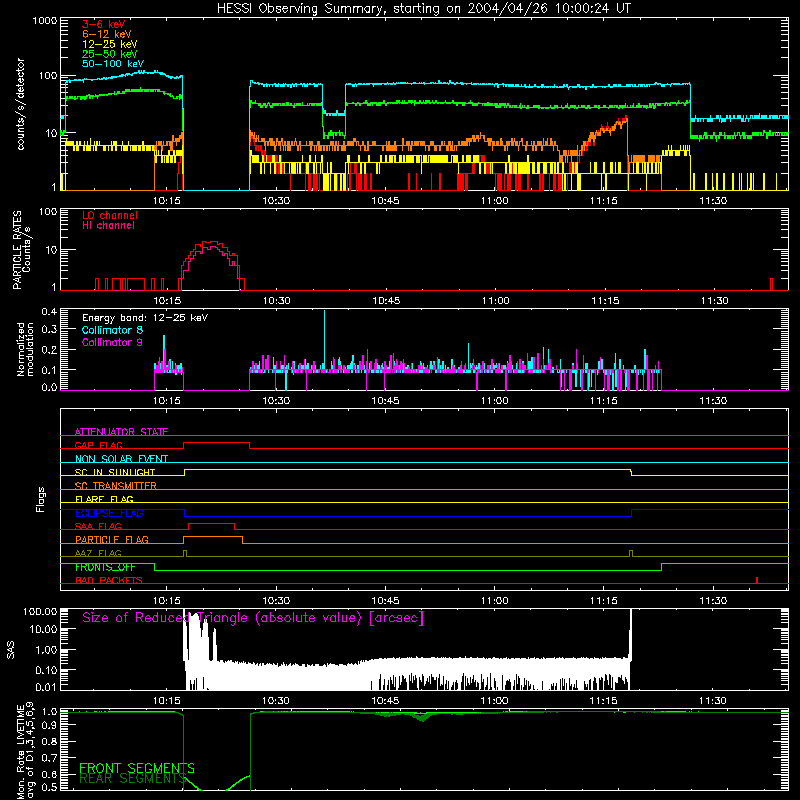The width and height of the screenshot is (800, 800).
Task: Click the '0.4' modulation tick value
Action: pyautogui.click(x=49, y=312)
